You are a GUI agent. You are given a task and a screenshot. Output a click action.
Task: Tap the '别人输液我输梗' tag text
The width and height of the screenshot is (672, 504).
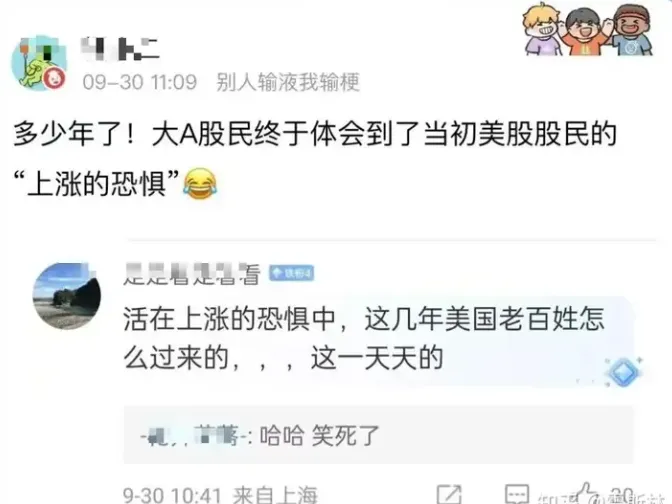point(288,82)
